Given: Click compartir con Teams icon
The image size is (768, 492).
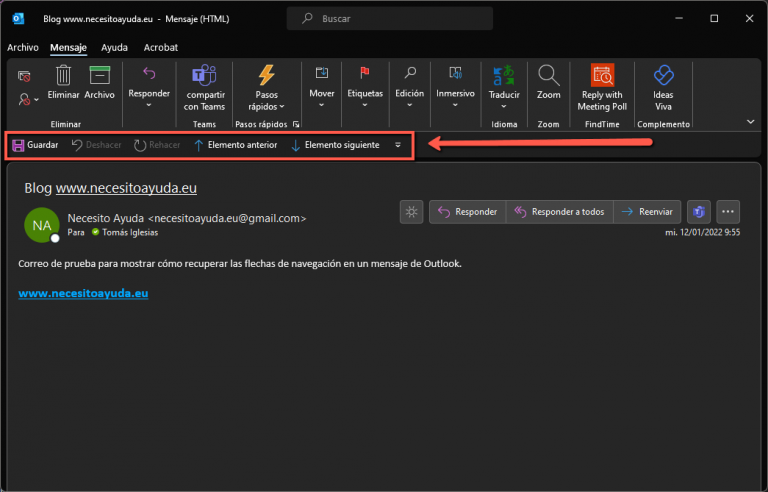Looking at the screenshot, I should (204, 75).
